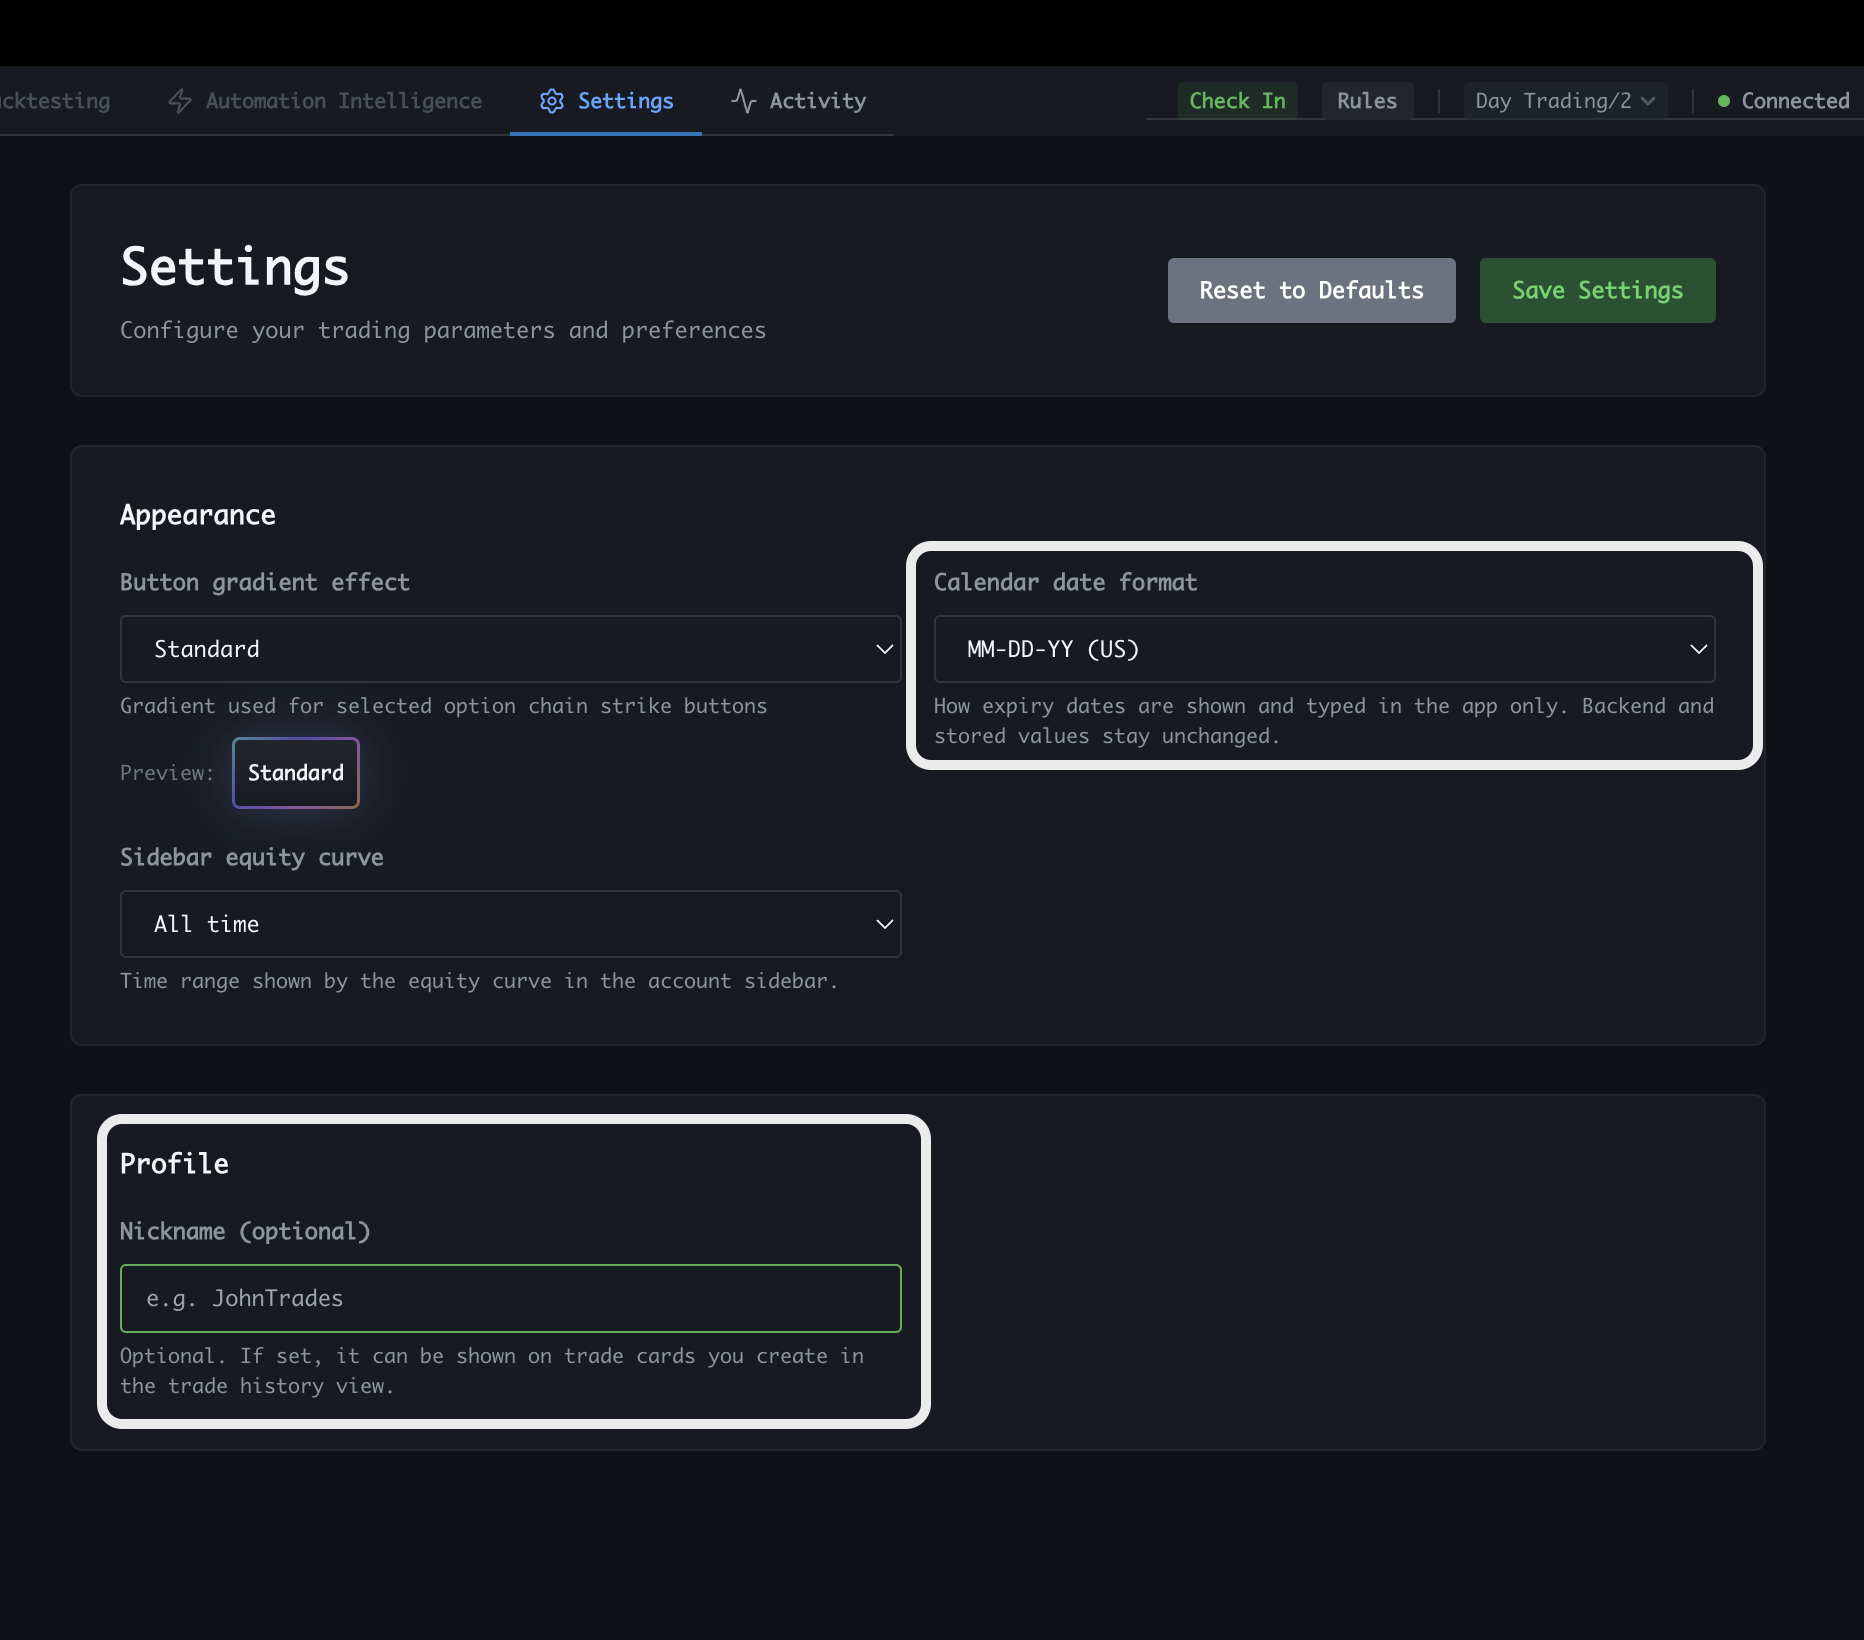Open Button gradient effect dropdown
The width and height of the screenshot is (1864, 1640).
pos(510,649)
